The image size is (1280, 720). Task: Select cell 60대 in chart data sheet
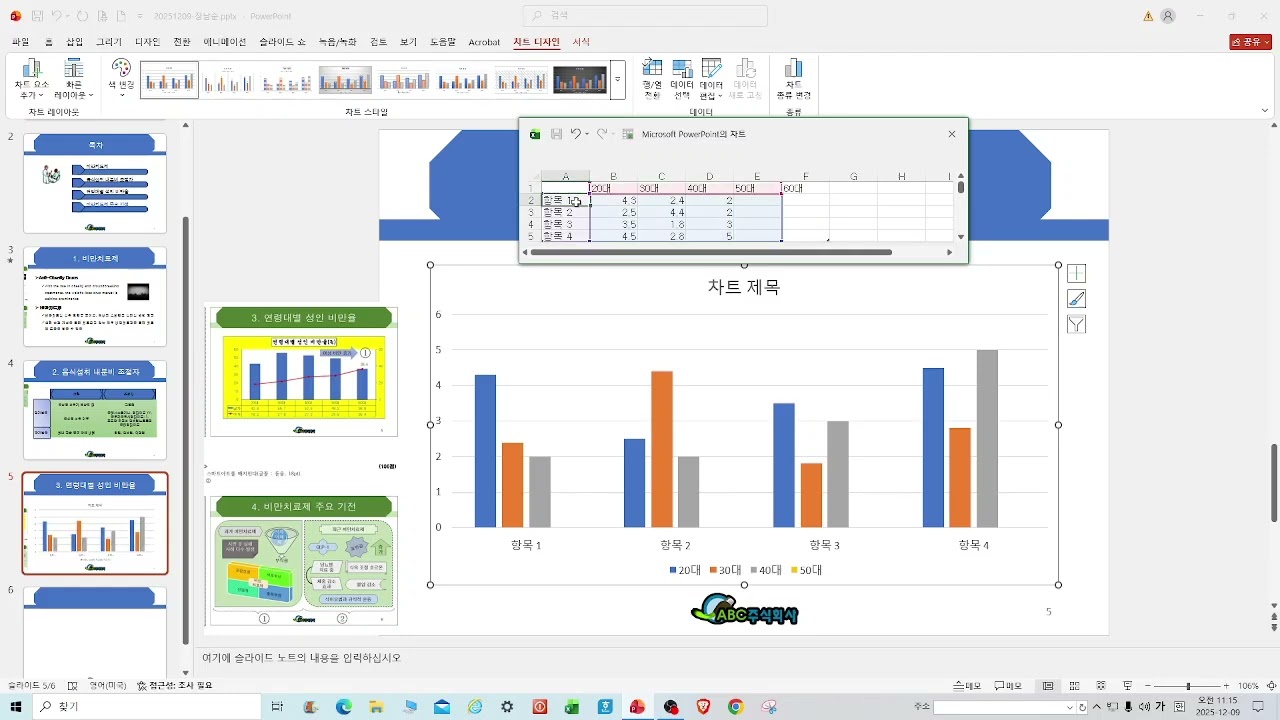pos(806,188)
